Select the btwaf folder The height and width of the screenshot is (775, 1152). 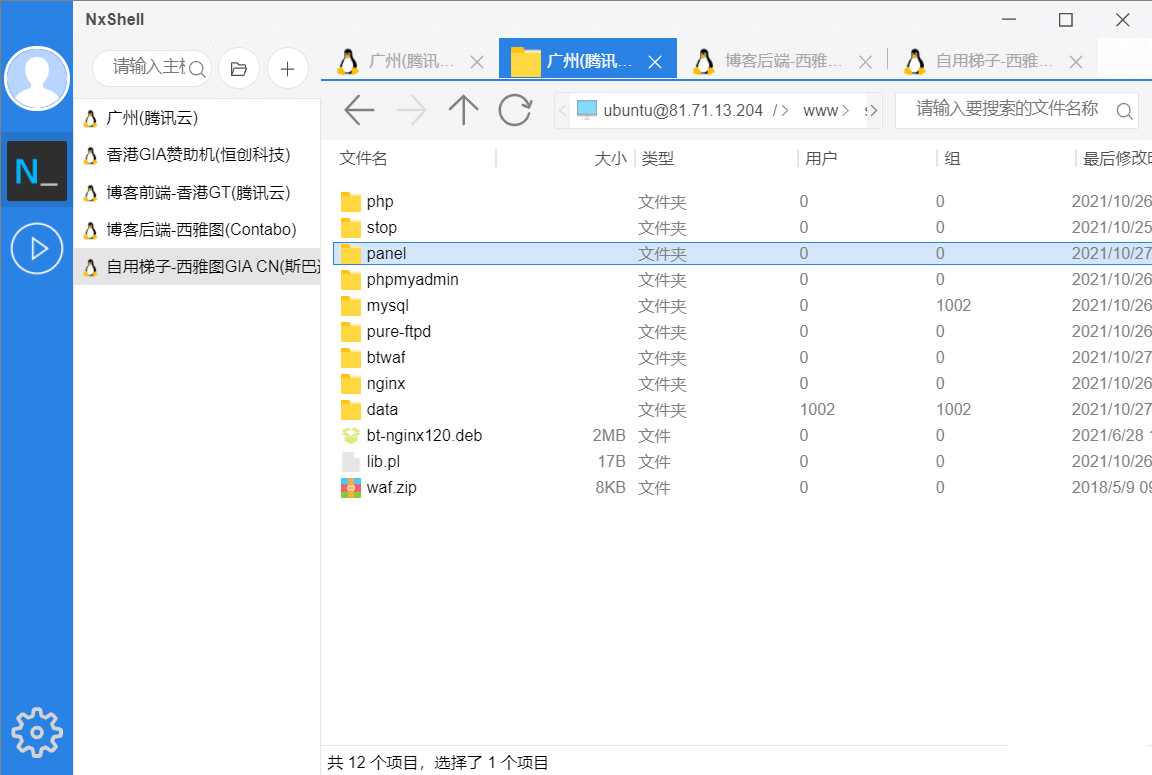pyautogui.click(x=386, y=358)
